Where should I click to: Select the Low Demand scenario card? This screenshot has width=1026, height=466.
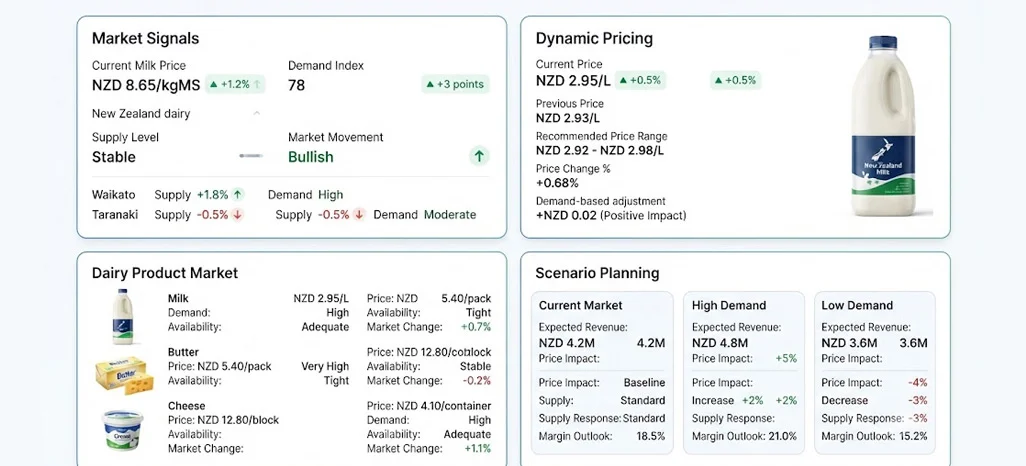point(874,372)
